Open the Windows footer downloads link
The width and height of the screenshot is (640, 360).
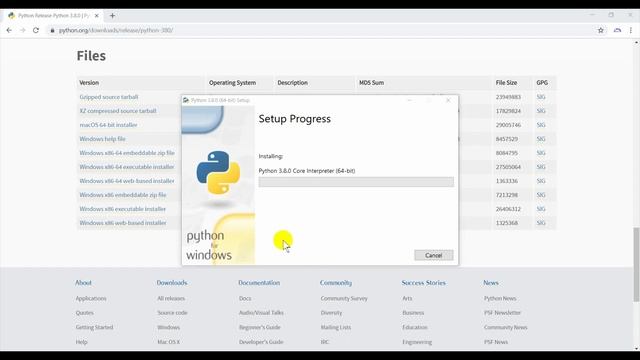(x=169, y=327)
